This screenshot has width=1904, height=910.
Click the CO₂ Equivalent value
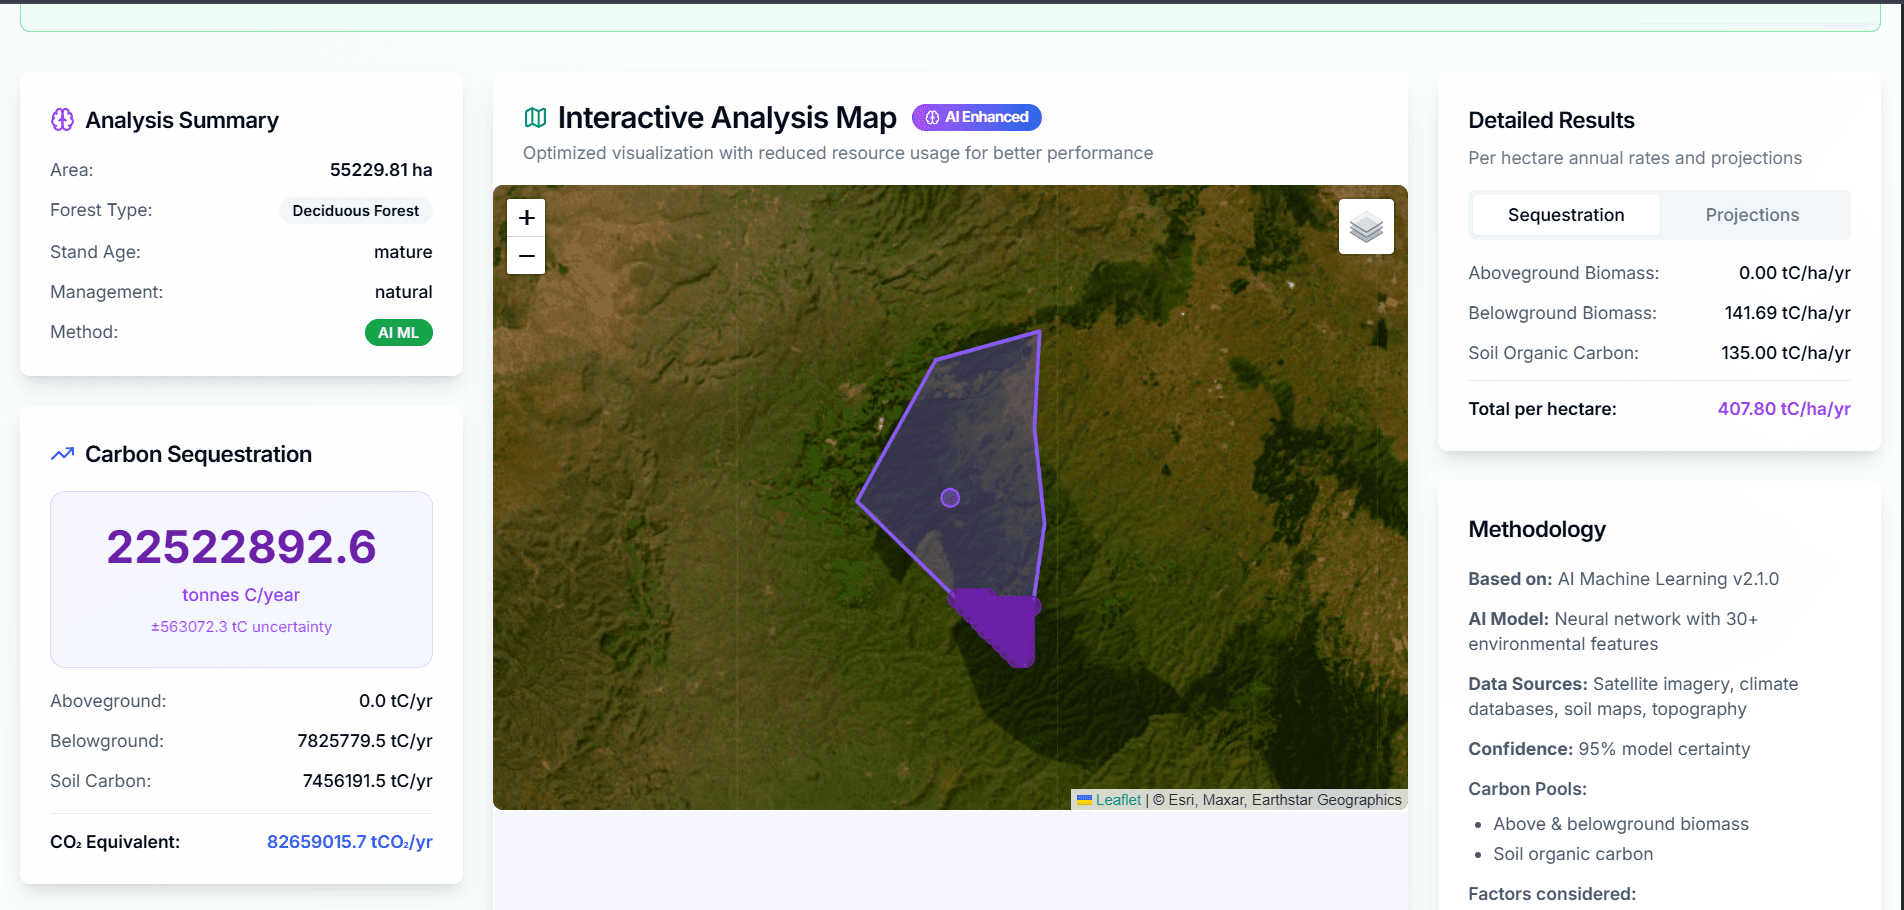click(x=350, y=842)
